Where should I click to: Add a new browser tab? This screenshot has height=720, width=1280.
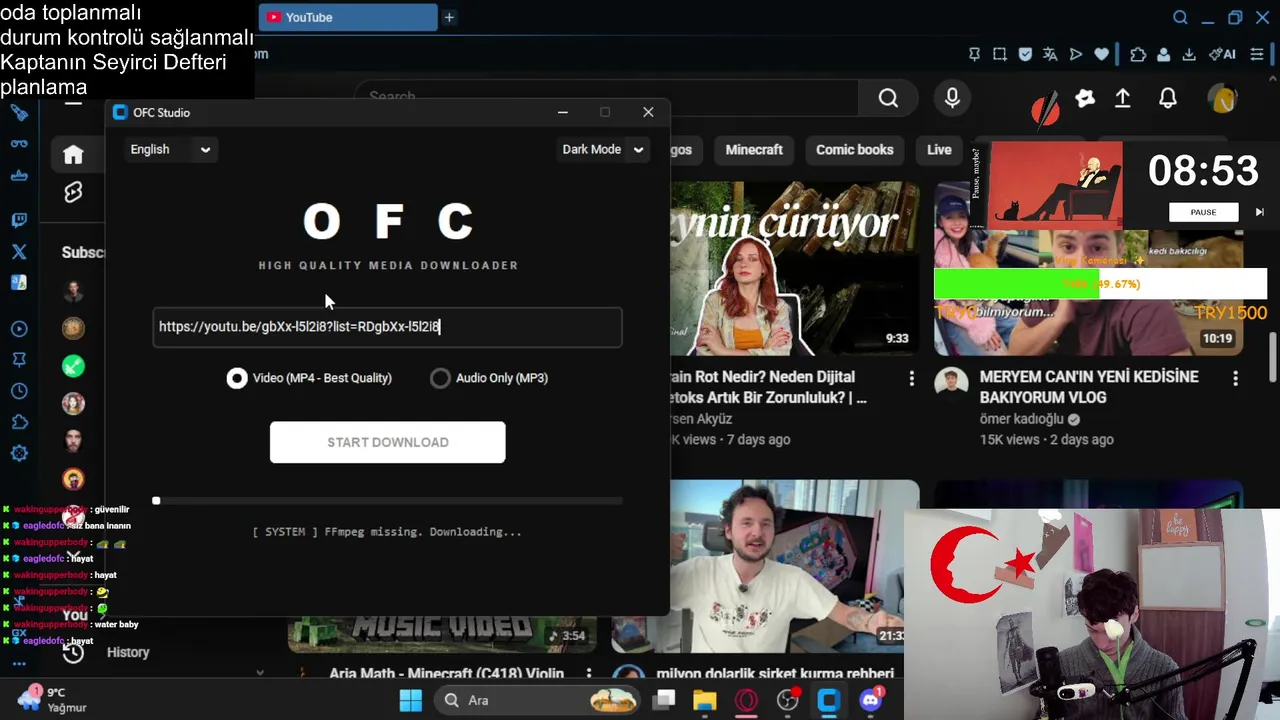pos(449,17)
